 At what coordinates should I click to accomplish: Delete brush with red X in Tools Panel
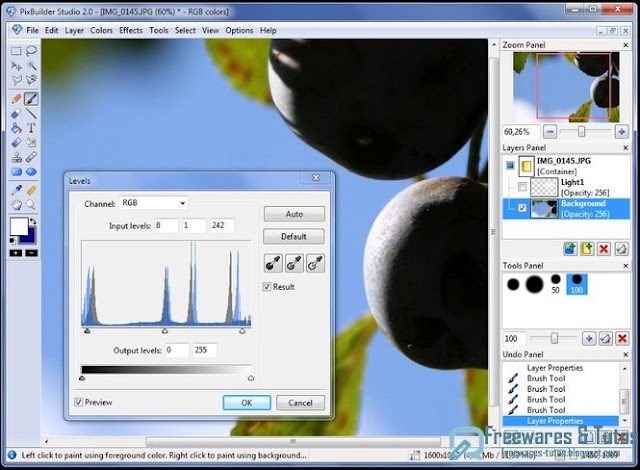[x=622, y=338]
